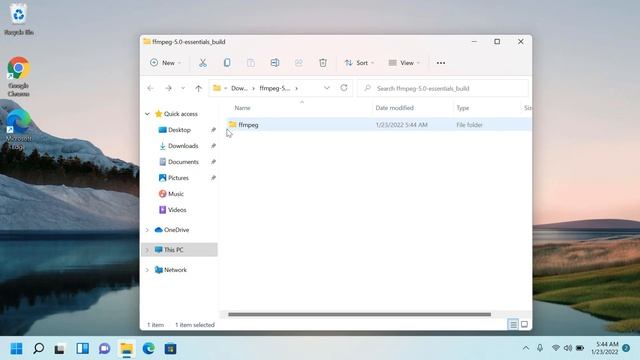Open address bar history dropdown

pyautogui.click(x=327, y=88)
